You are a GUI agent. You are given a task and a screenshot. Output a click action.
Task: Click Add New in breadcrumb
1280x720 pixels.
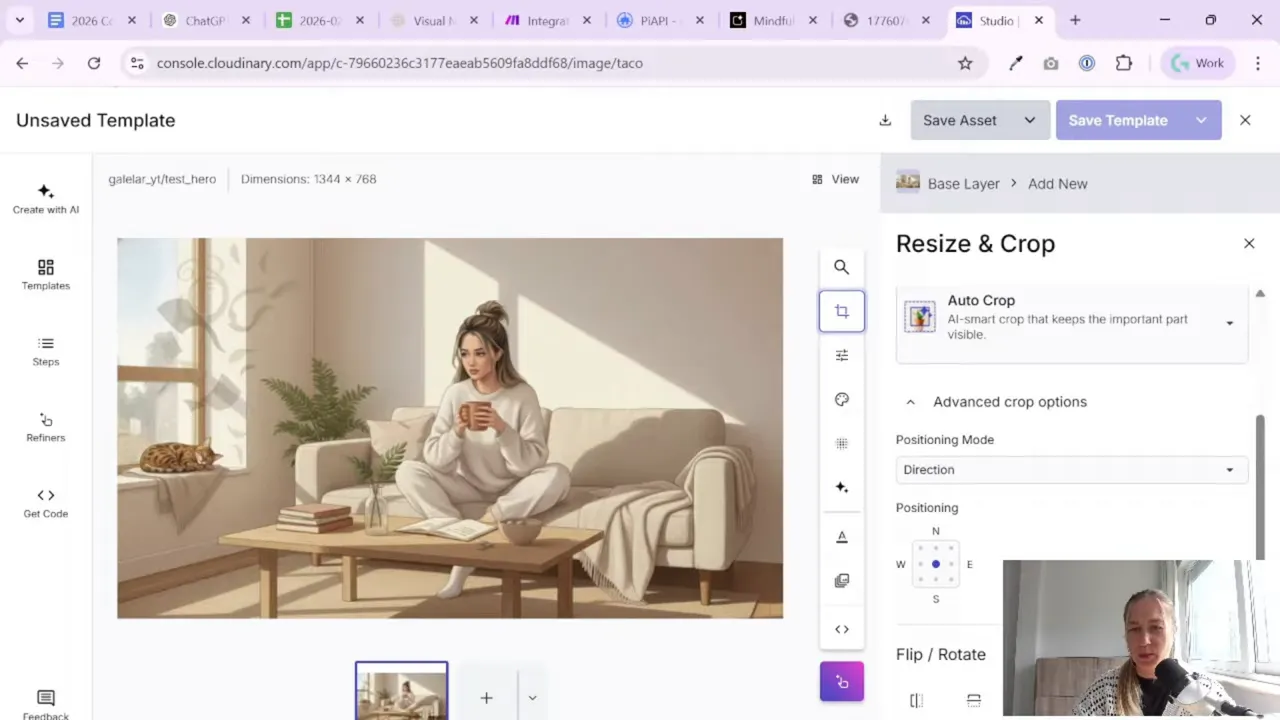pos(1057,184)
